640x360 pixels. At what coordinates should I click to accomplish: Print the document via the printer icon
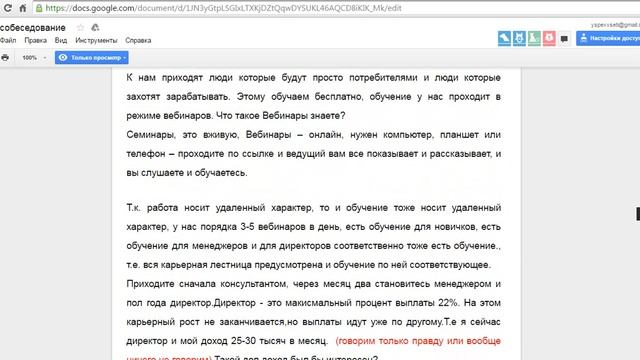pos(5,58)
